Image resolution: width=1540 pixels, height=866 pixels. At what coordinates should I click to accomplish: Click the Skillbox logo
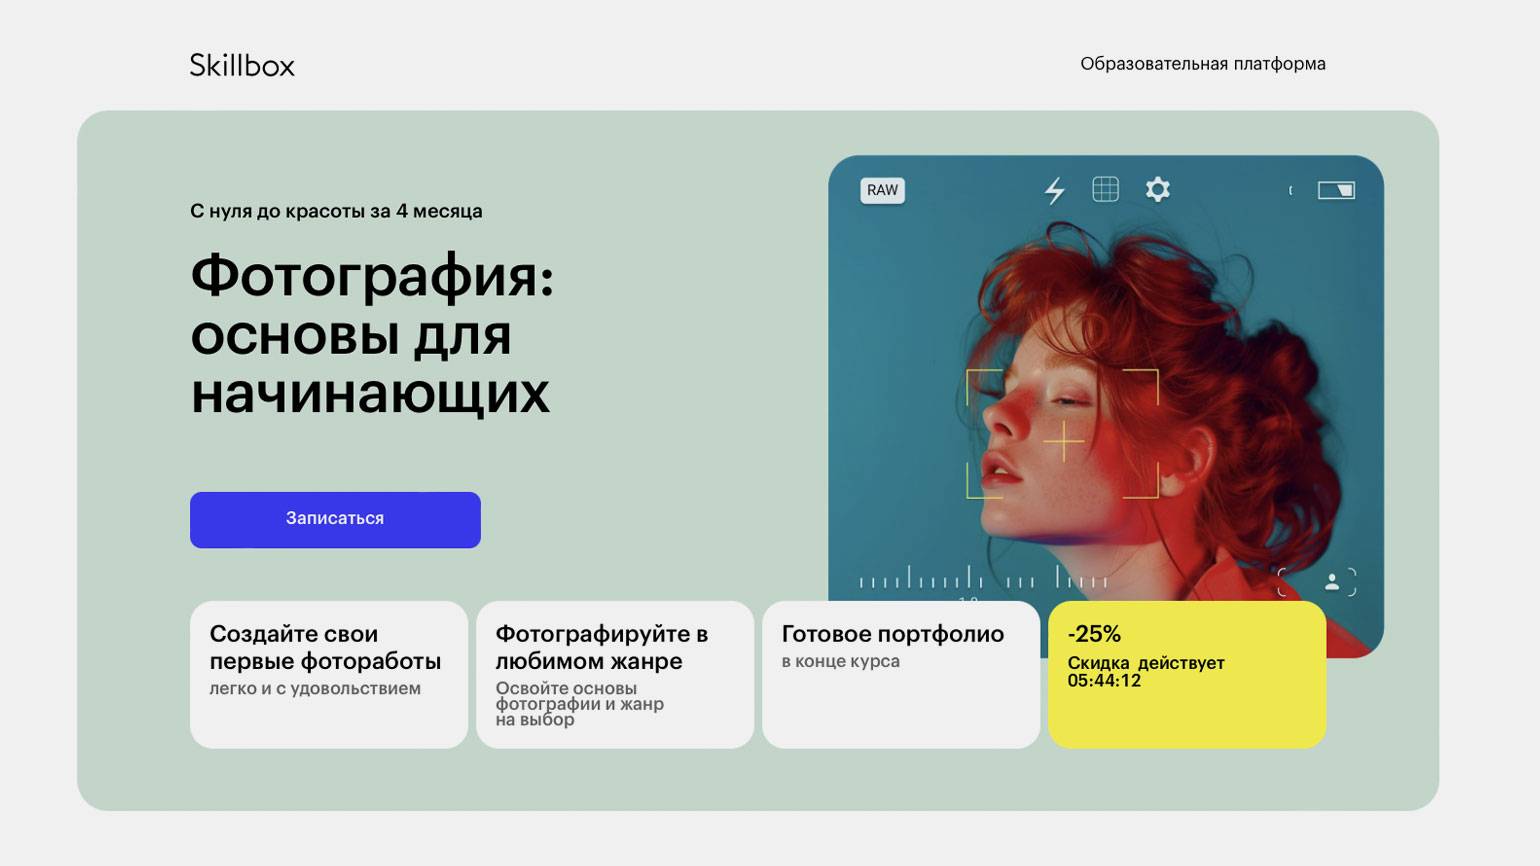tap(242, 65)
